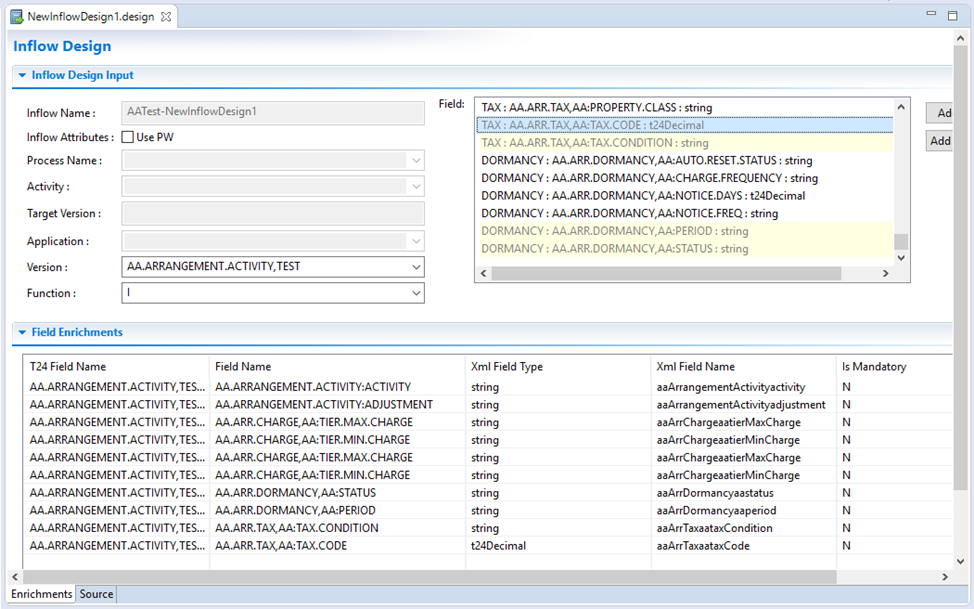The image size is (974, 609).
Task: Collapse the Field Enrichments section
Action: (x=22, y=332)
